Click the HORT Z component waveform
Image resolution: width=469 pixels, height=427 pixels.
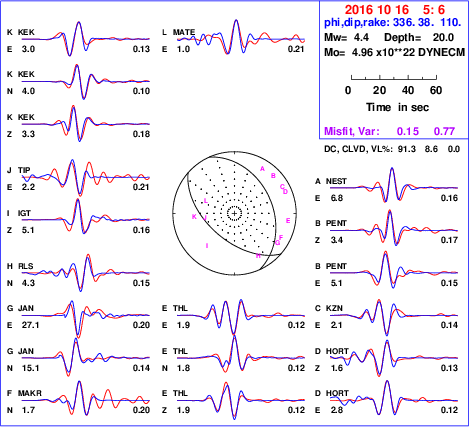coord(394,358)
